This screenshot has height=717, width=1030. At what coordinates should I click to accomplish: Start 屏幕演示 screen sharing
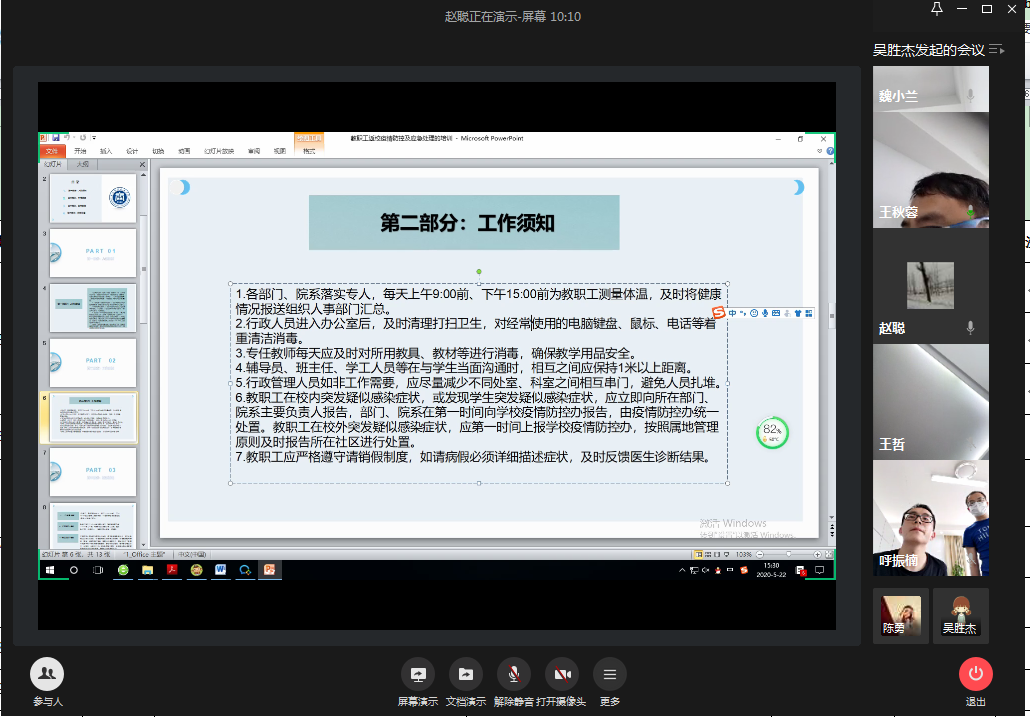(417, 674)
